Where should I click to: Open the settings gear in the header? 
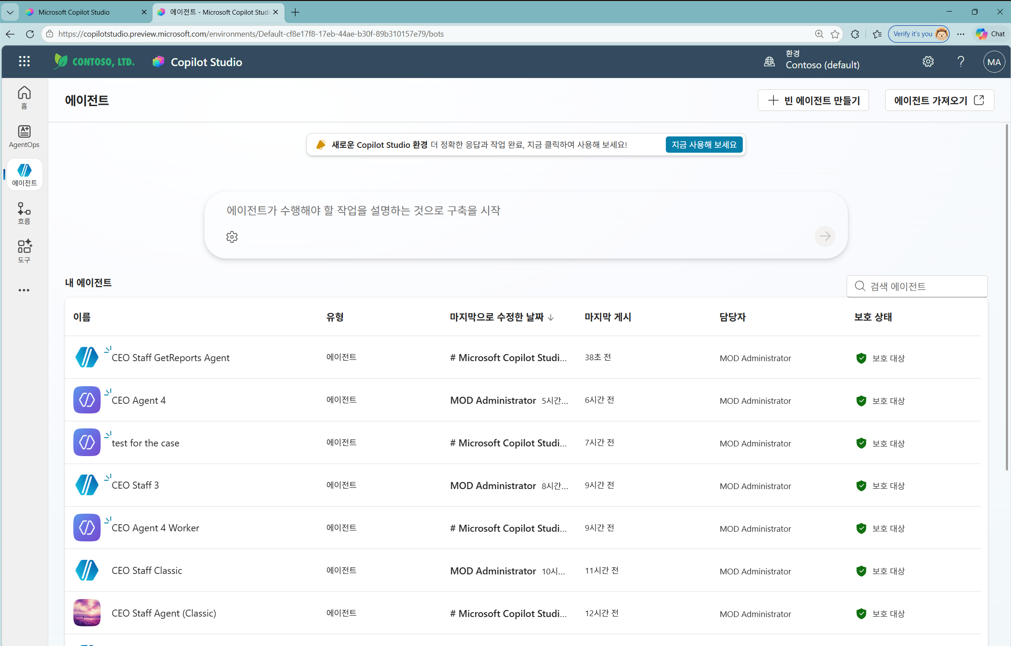(928, 61)
